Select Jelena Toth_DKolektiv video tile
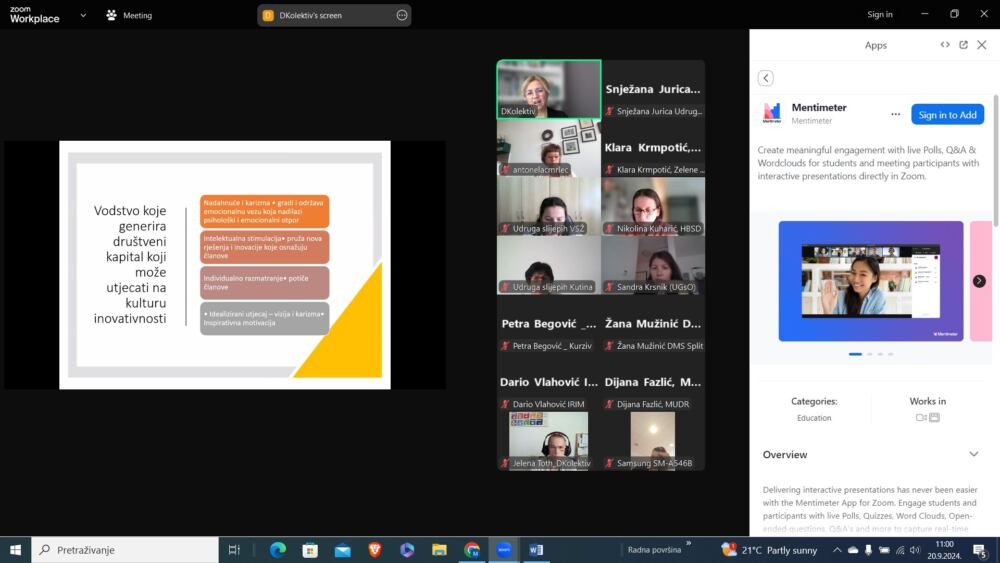The image size is (1000, 563). [x=548, y=441]
